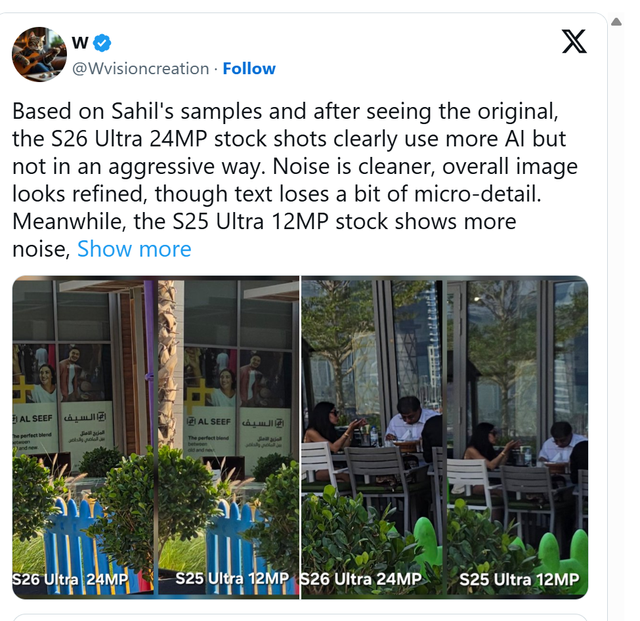
Task: Click "S25 Ultra 12MP" label on café photo
Action: click(519, 578)
